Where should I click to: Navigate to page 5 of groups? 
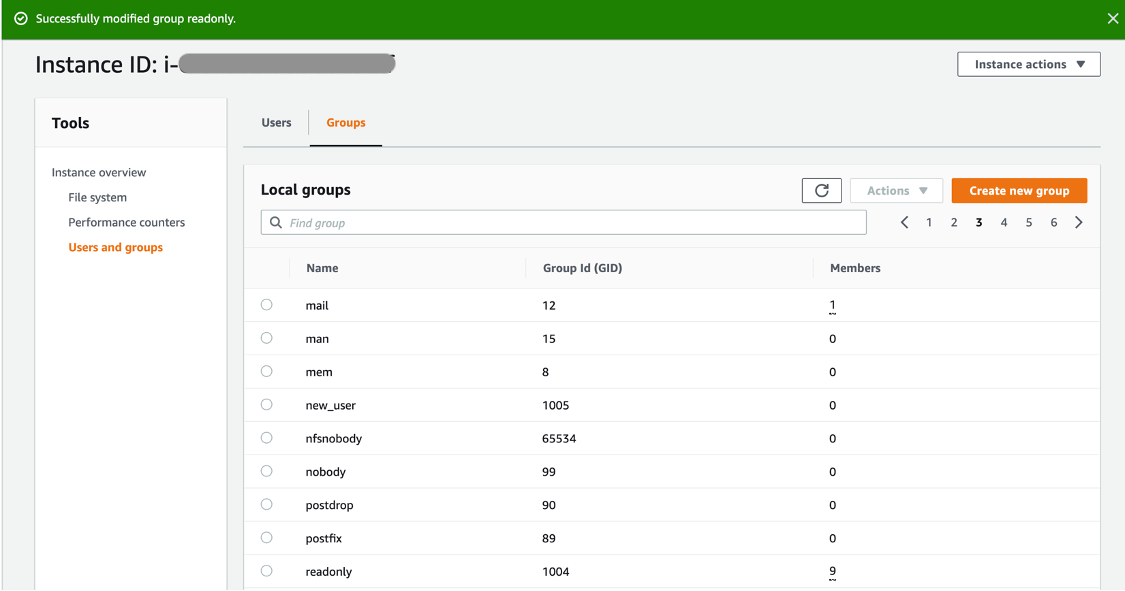pos(1028,222)
